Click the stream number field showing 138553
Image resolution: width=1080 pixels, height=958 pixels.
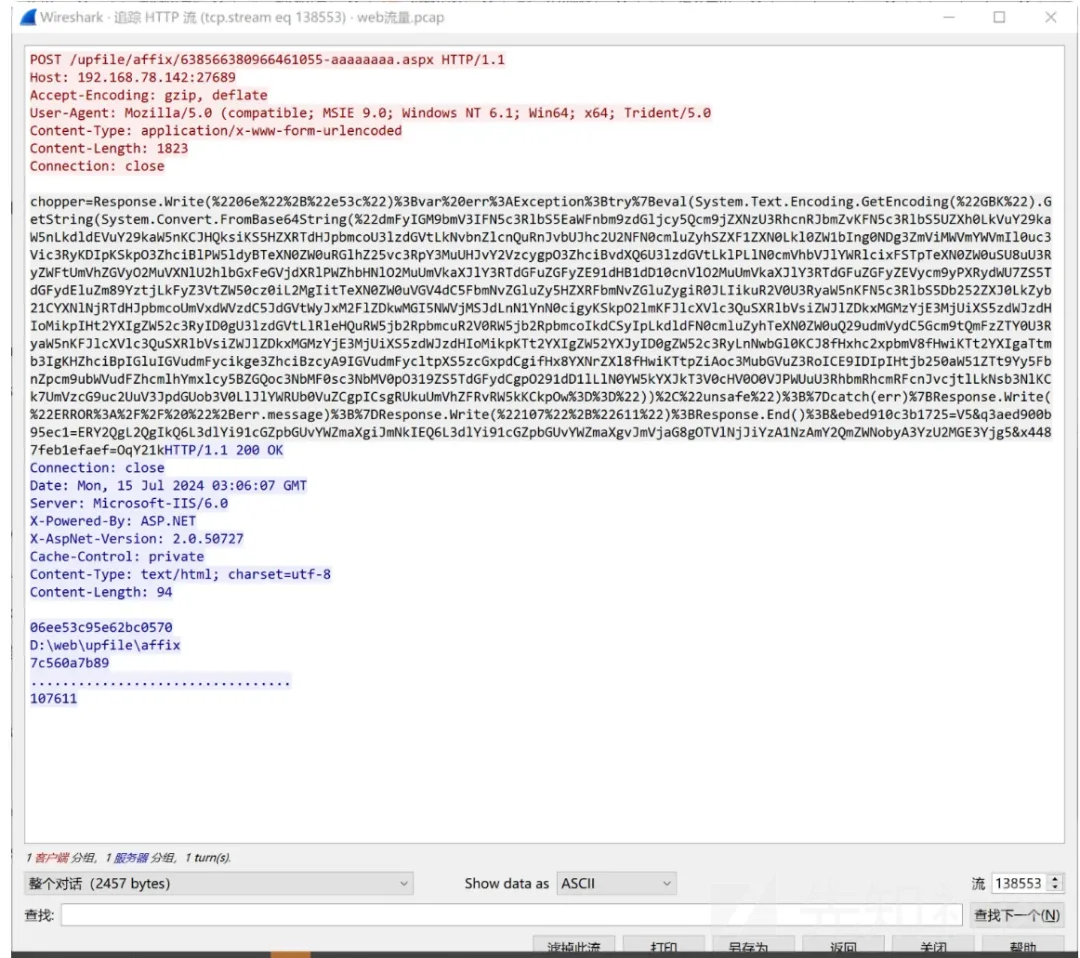coord(1019,883)
